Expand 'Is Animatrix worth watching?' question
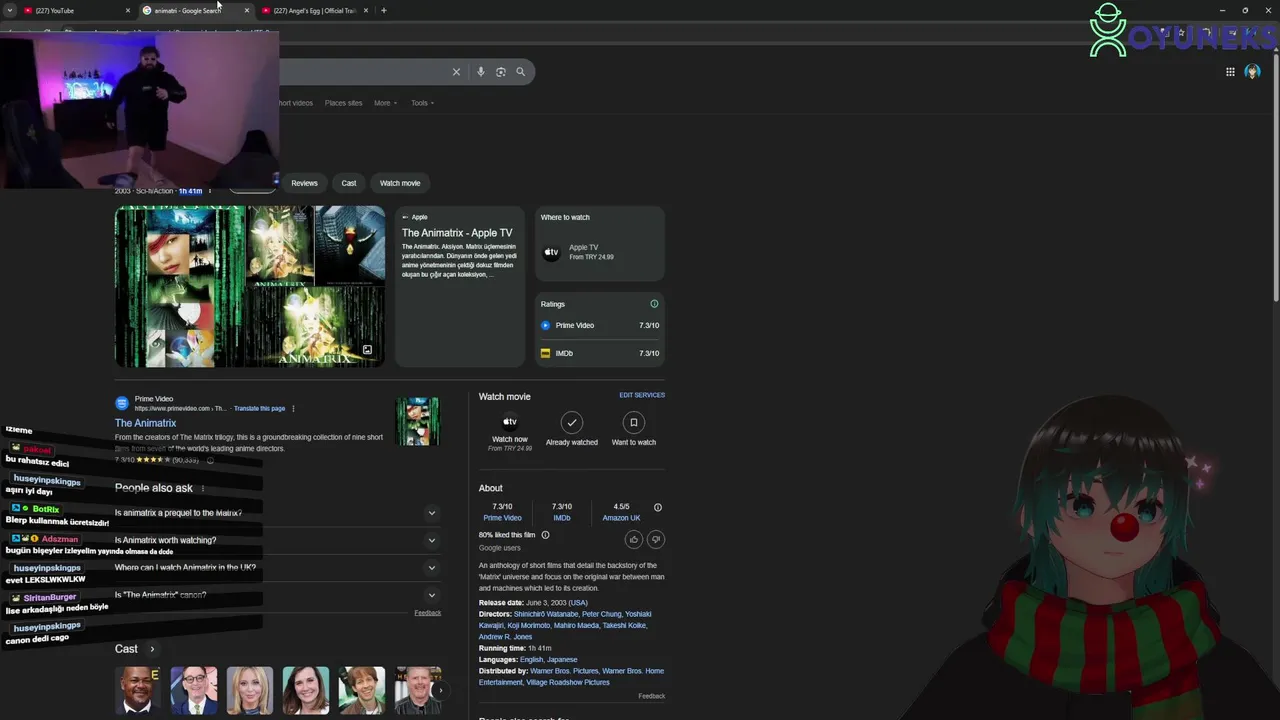 click(277, 540)
